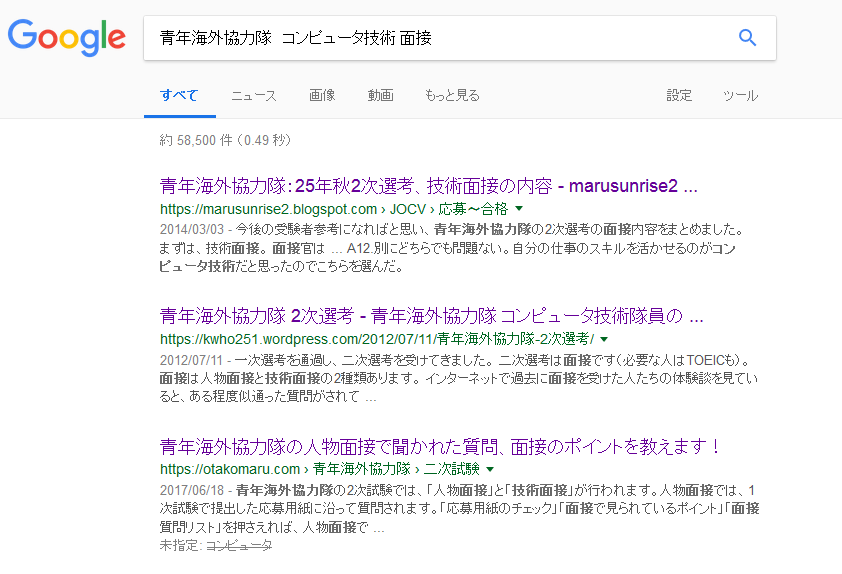Switch to the 動画 tab
The image size is (842, 574).
tap(380, 96)
